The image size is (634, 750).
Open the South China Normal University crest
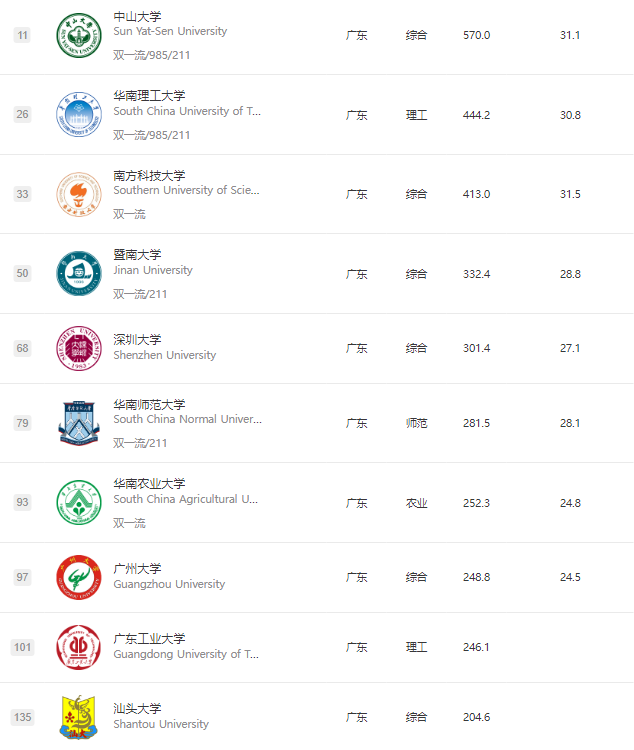(79, 423)
